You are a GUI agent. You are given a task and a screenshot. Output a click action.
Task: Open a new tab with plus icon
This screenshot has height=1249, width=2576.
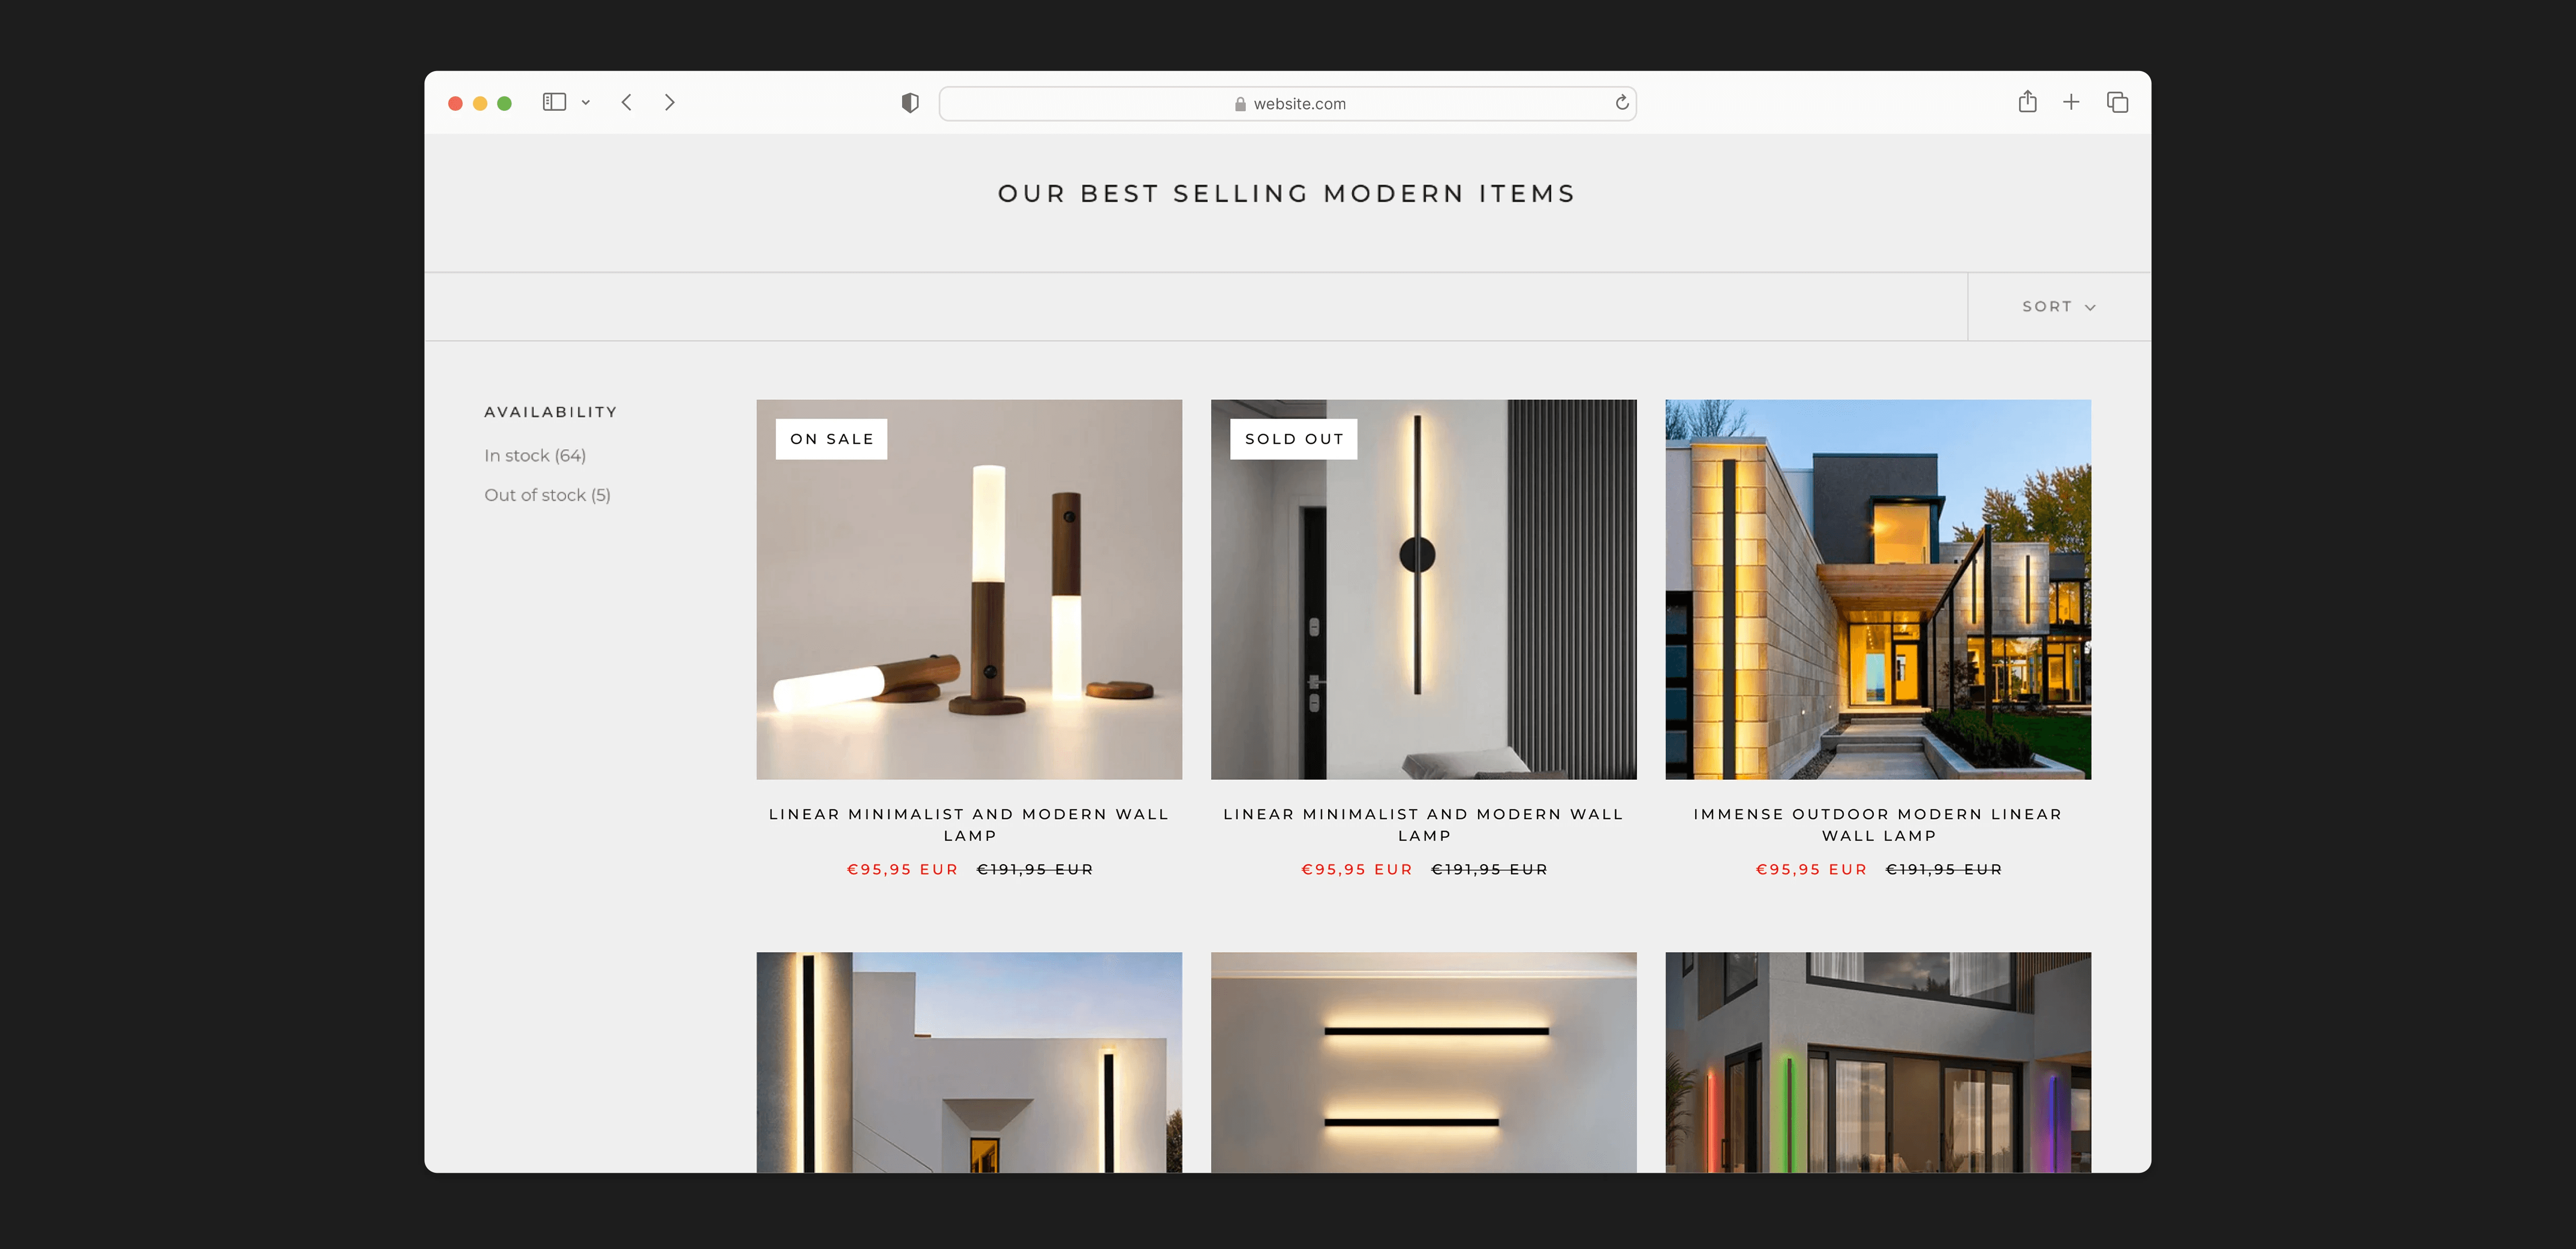2071,102
